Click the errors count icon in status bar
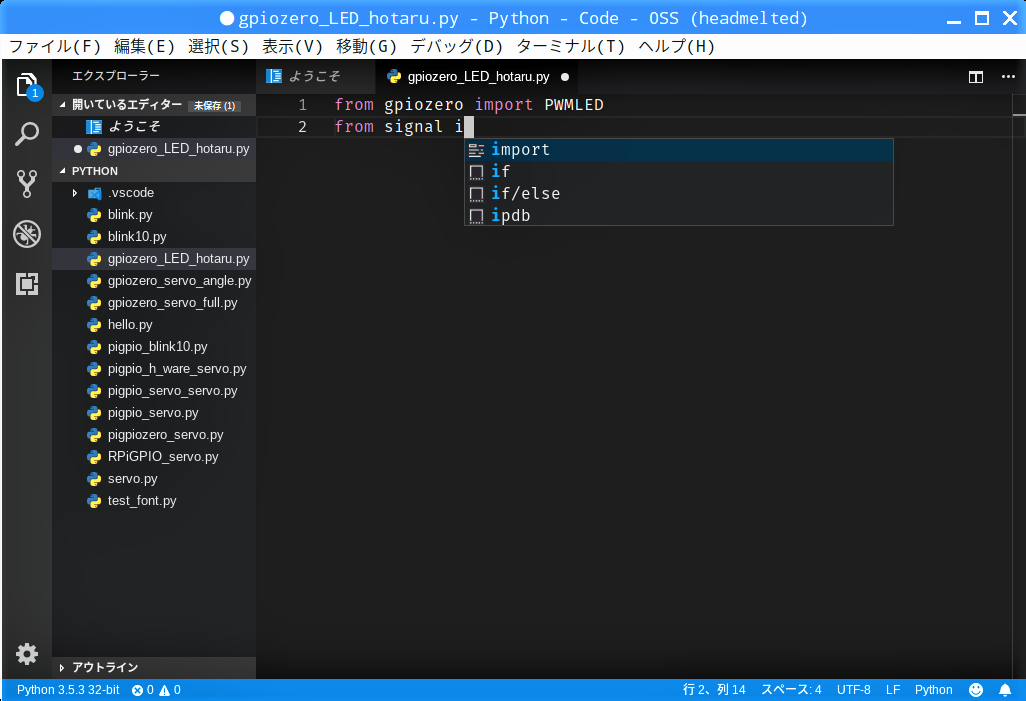 point(137,690)
